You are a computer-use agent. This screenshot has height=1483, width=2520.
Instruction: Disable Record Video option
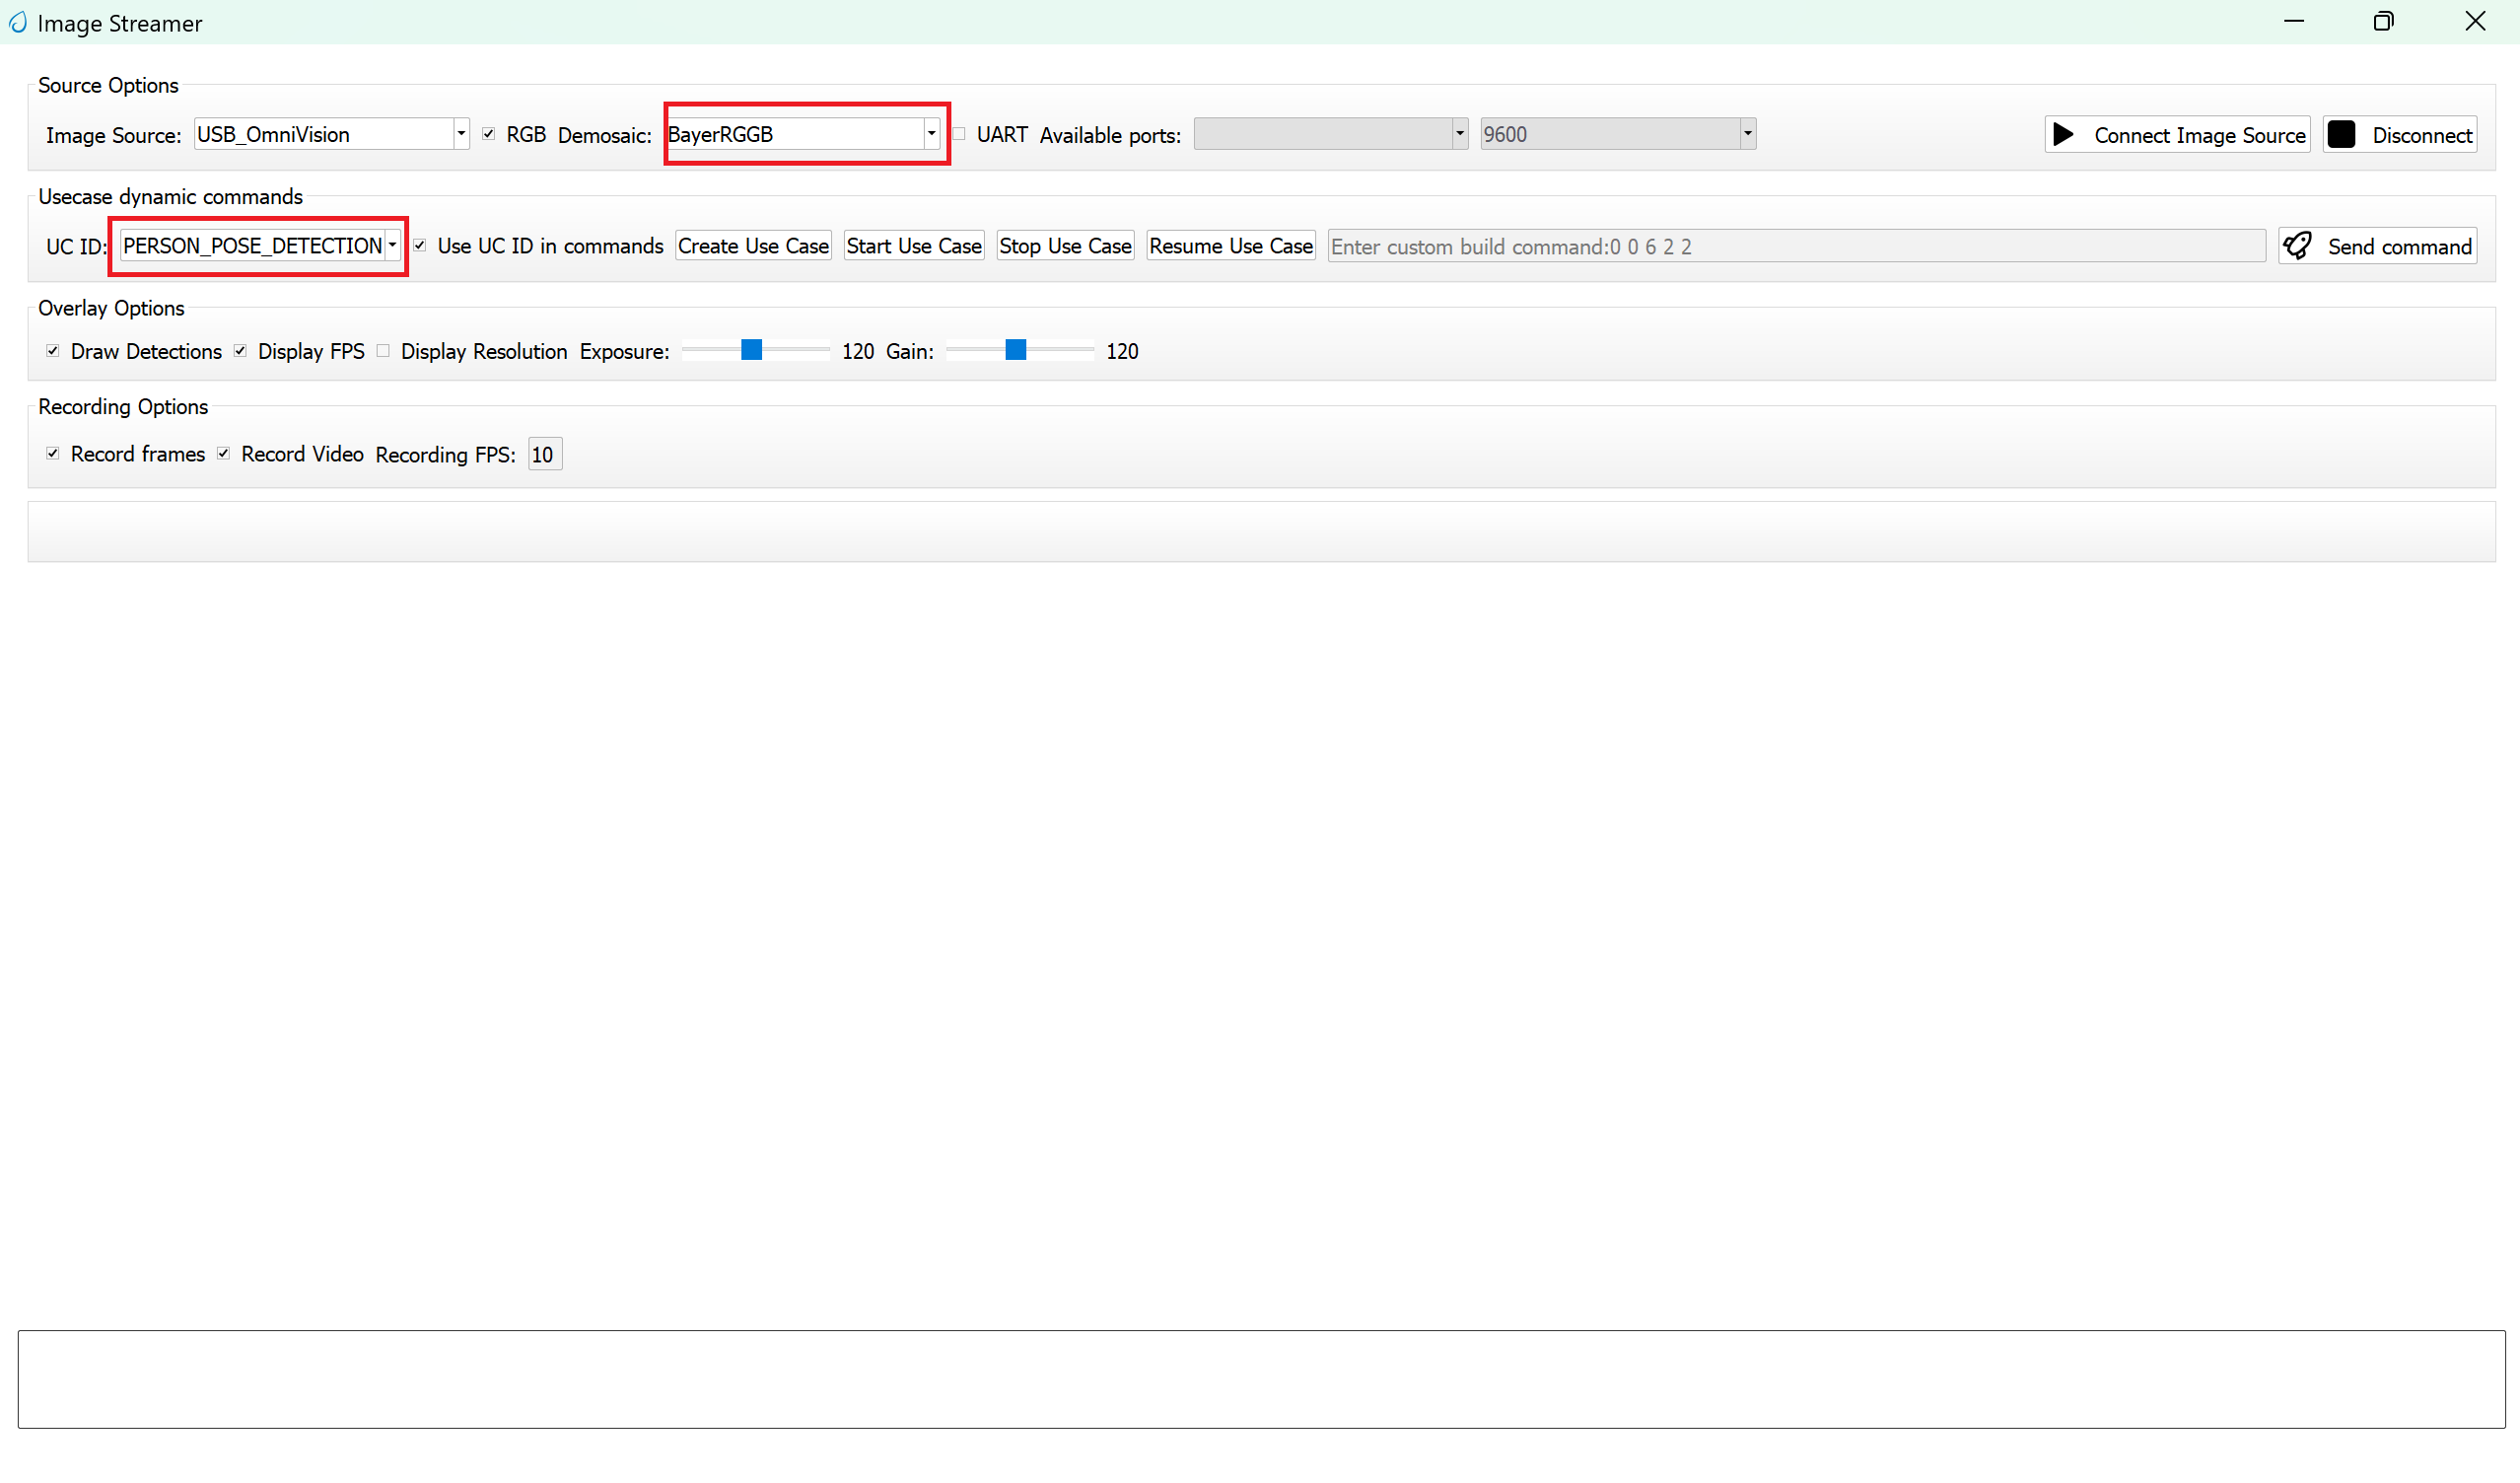coord(223,453)
